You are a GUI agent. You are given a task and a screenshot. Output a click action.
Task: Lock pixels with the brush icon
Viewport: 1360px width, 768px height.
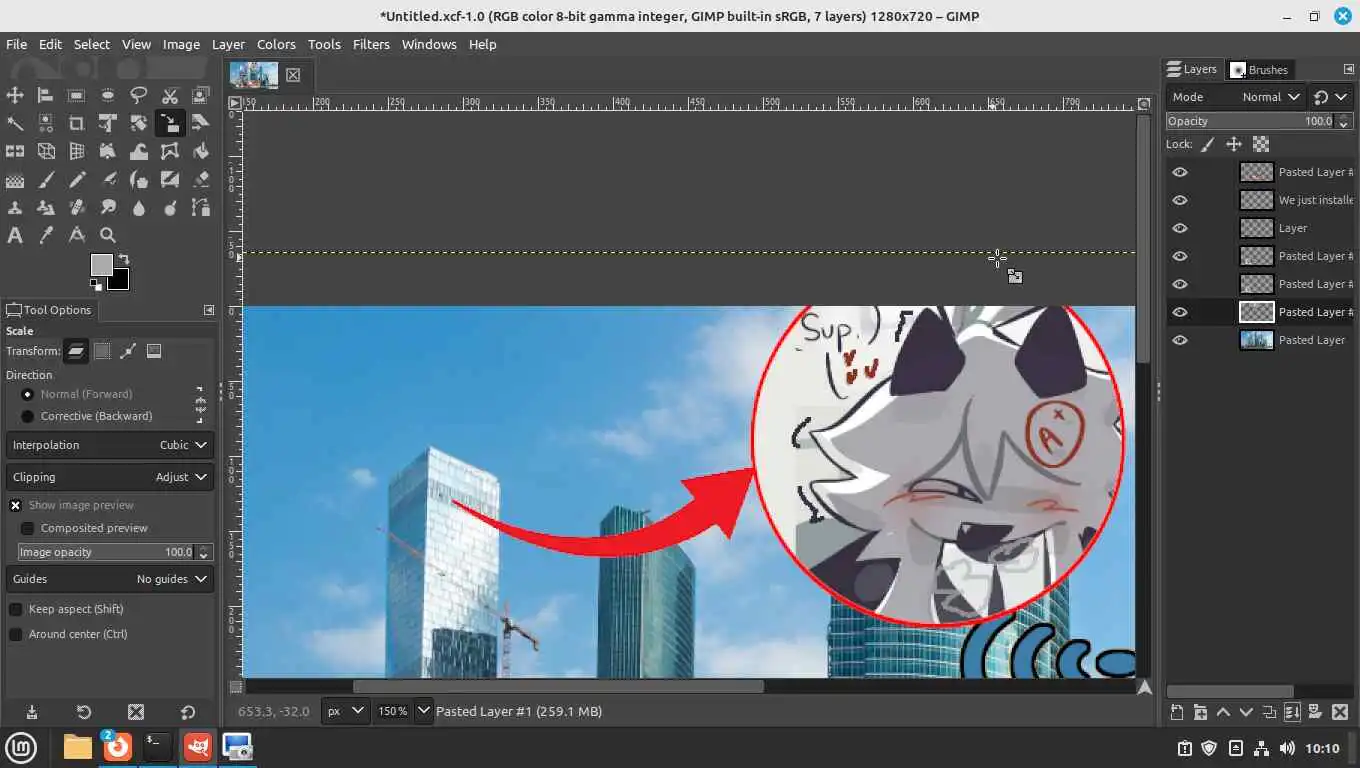click(x=1208, y=144)
